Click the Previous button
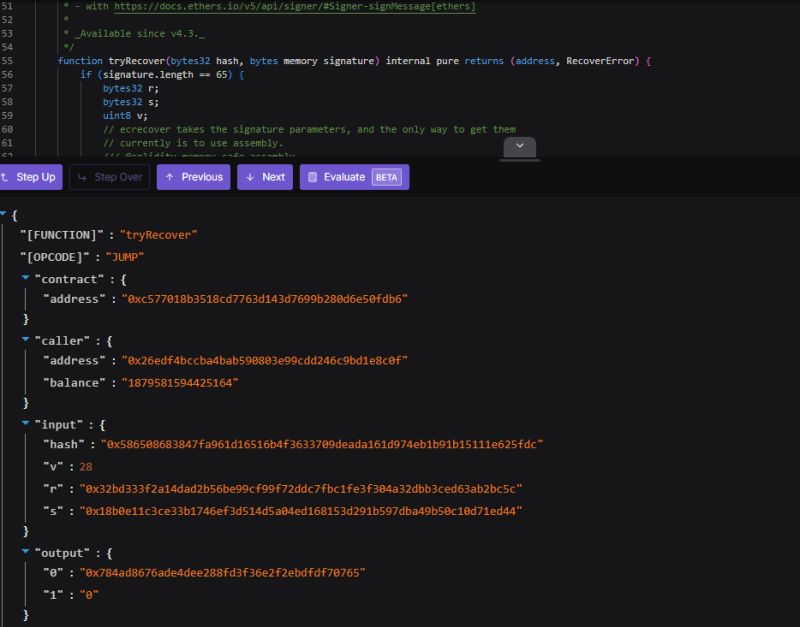This screenshot has height=627, width=800. click(x=194, y=177)
